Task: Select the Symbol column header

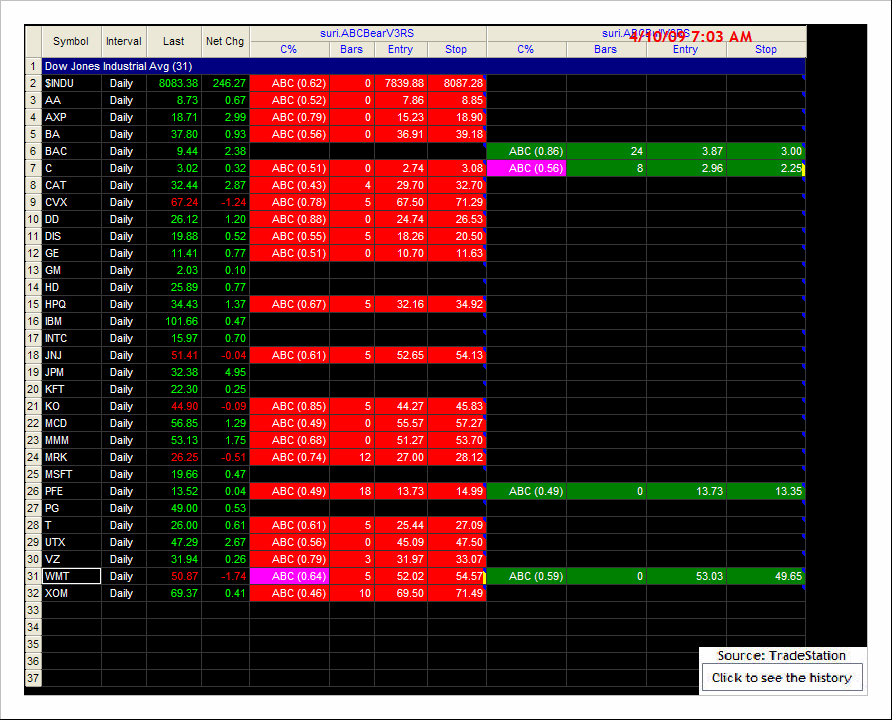Action: coord(71,42)
